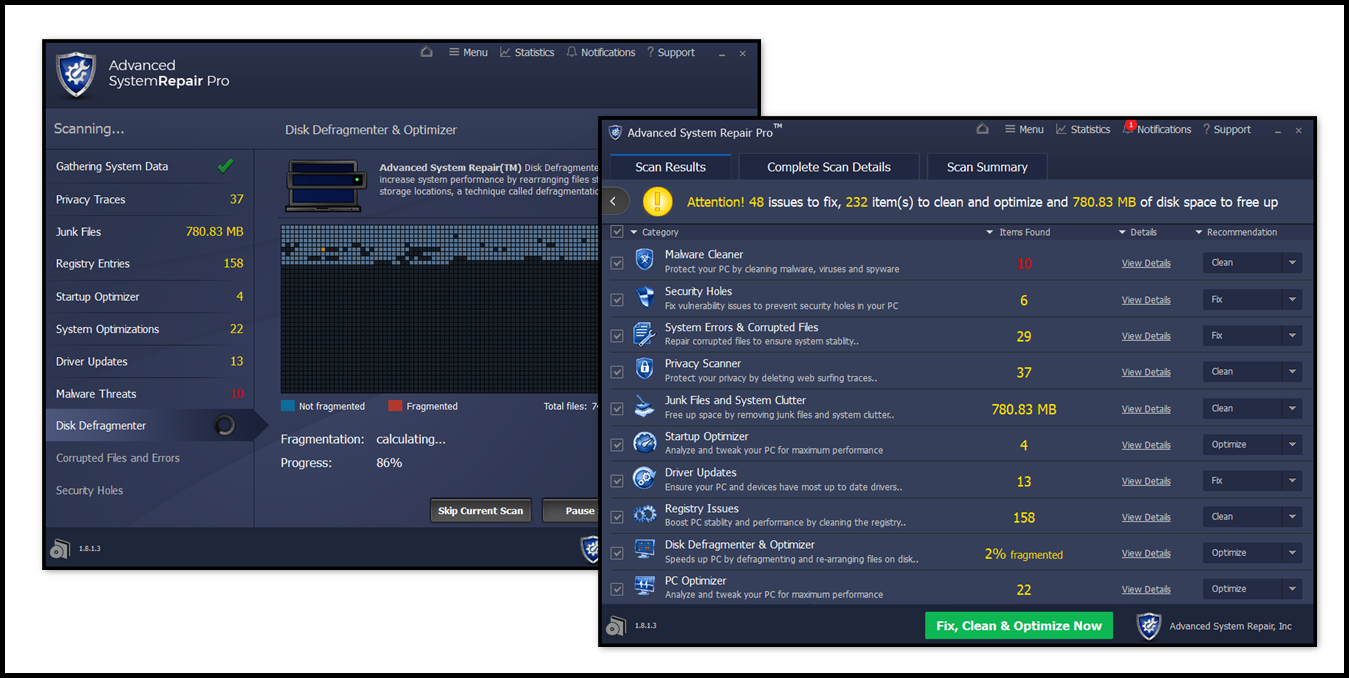The image size is (1349, 678).
Task: Open View Details for Driver Updates
Action: point(1146,481)
